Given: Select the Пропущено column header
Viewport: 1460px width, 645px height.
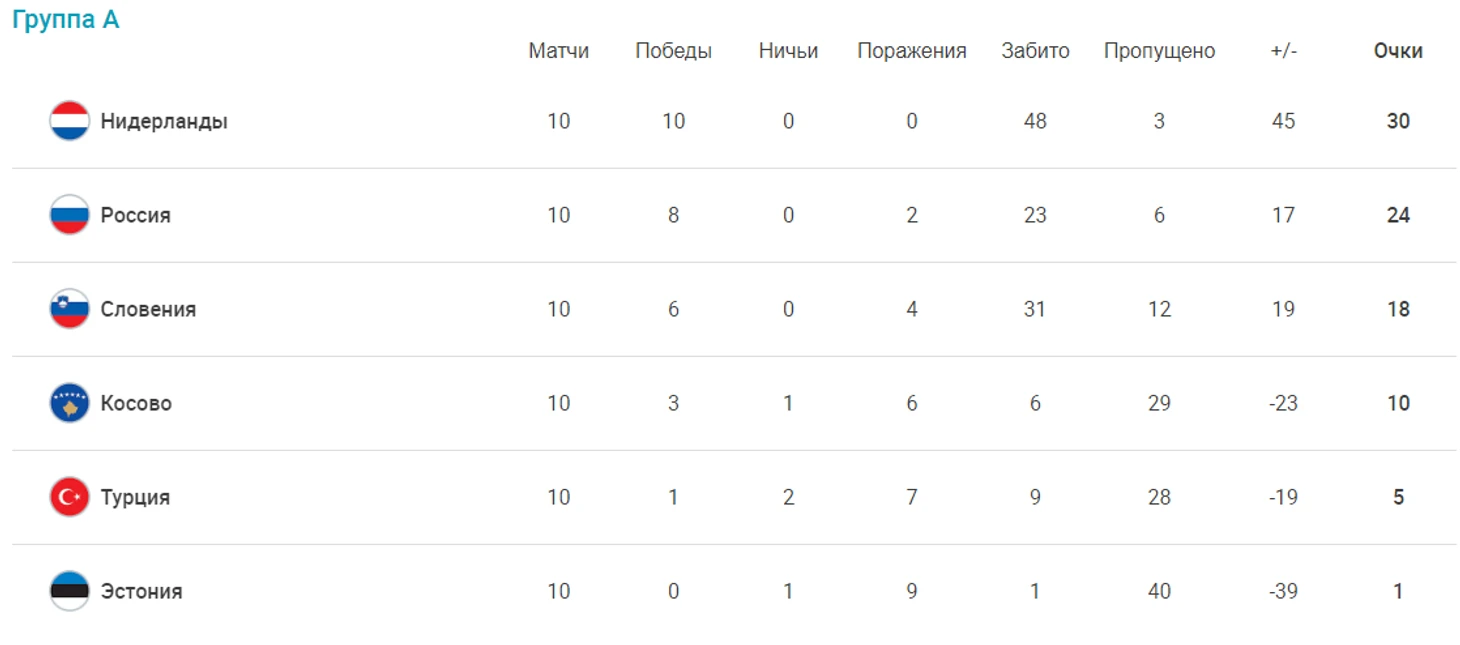Looking at the screenshot, I should coord(1159,51).
